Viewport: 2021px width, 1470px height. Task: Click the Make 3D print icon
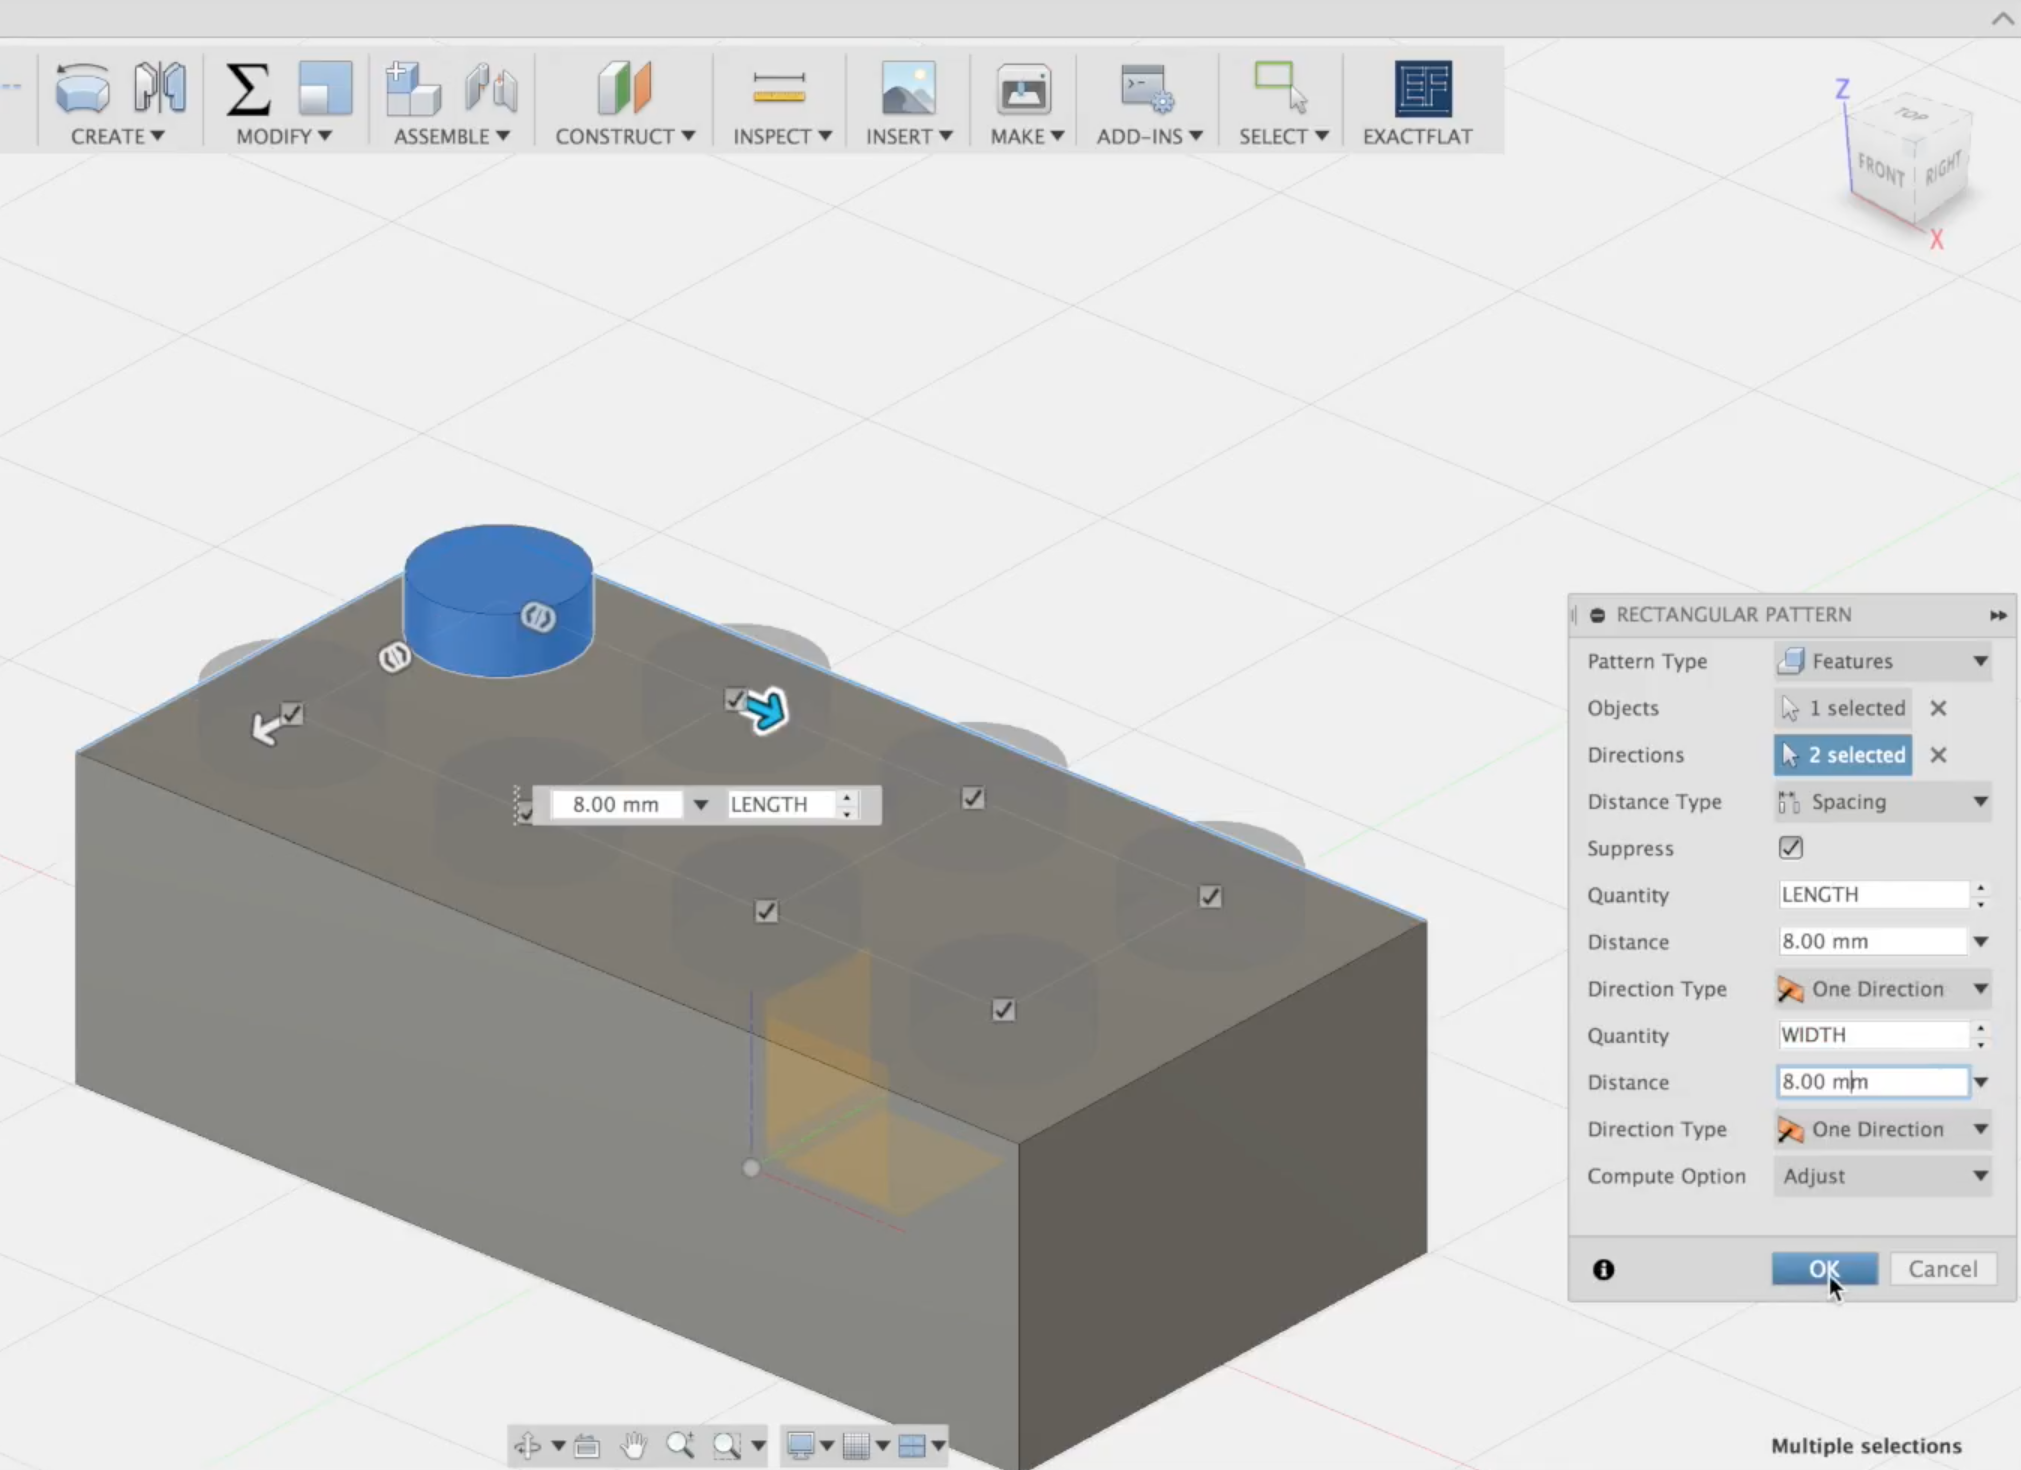pos(1023,90)
